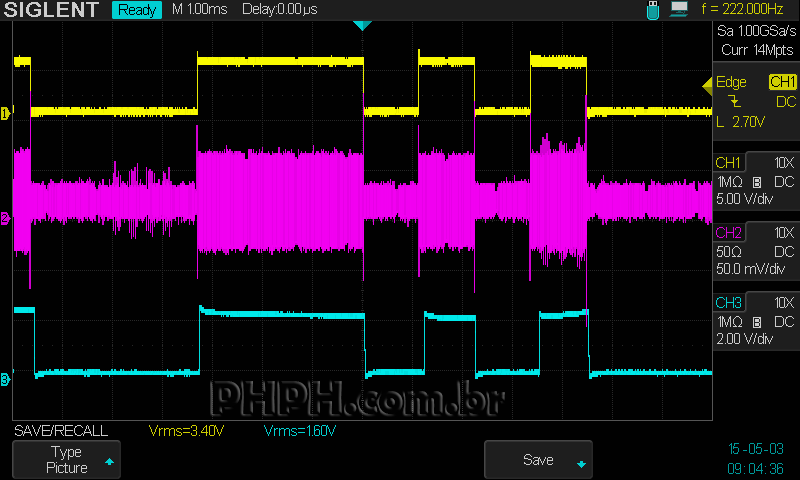Toggle the CH3 channel info box
Image resolution: width=800 pixels, height=480 pixels.
[755, 320]
